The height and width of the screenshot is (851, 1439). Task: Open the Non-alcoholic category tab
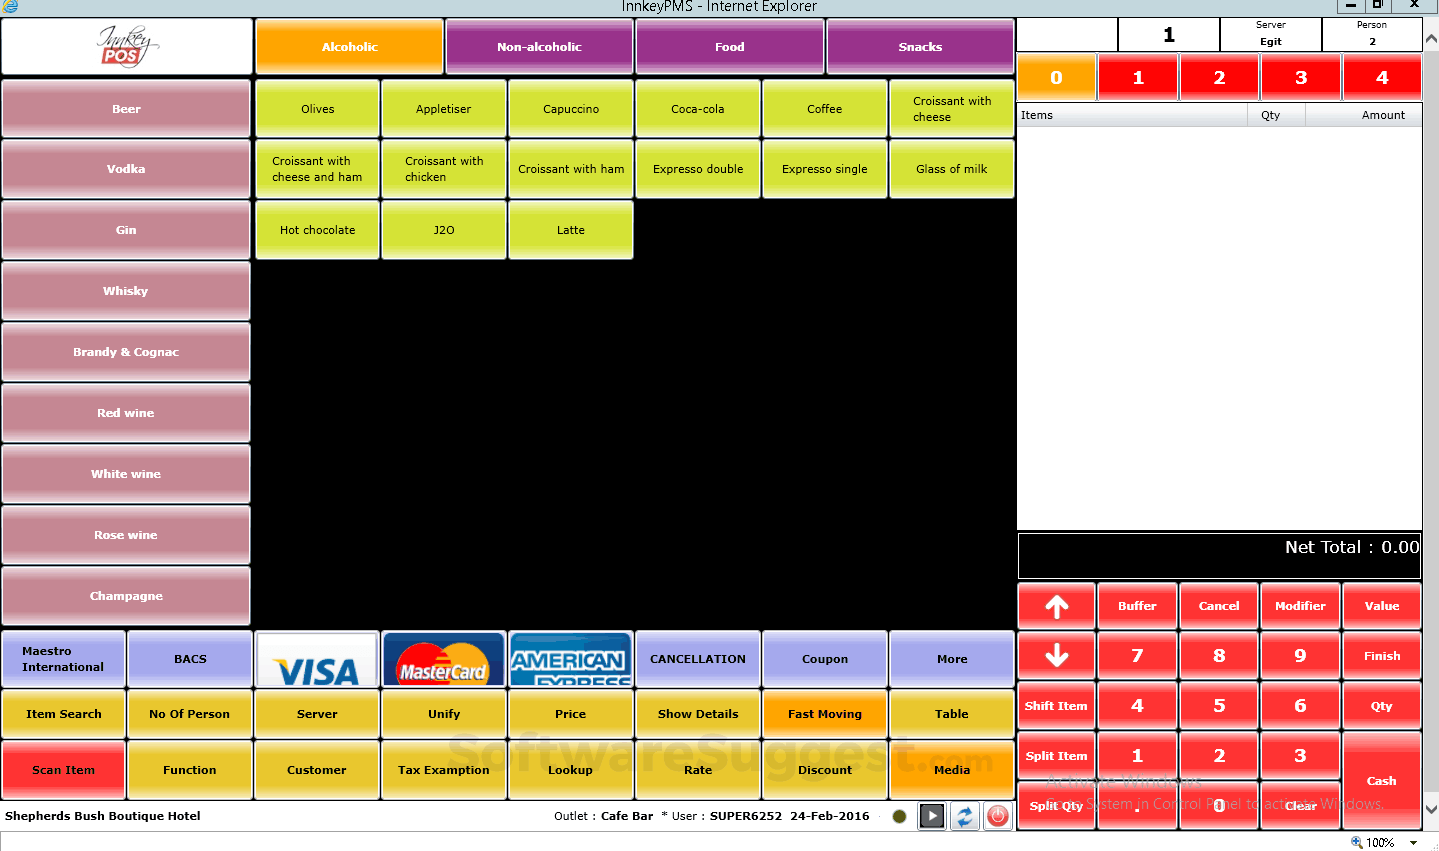538,46
